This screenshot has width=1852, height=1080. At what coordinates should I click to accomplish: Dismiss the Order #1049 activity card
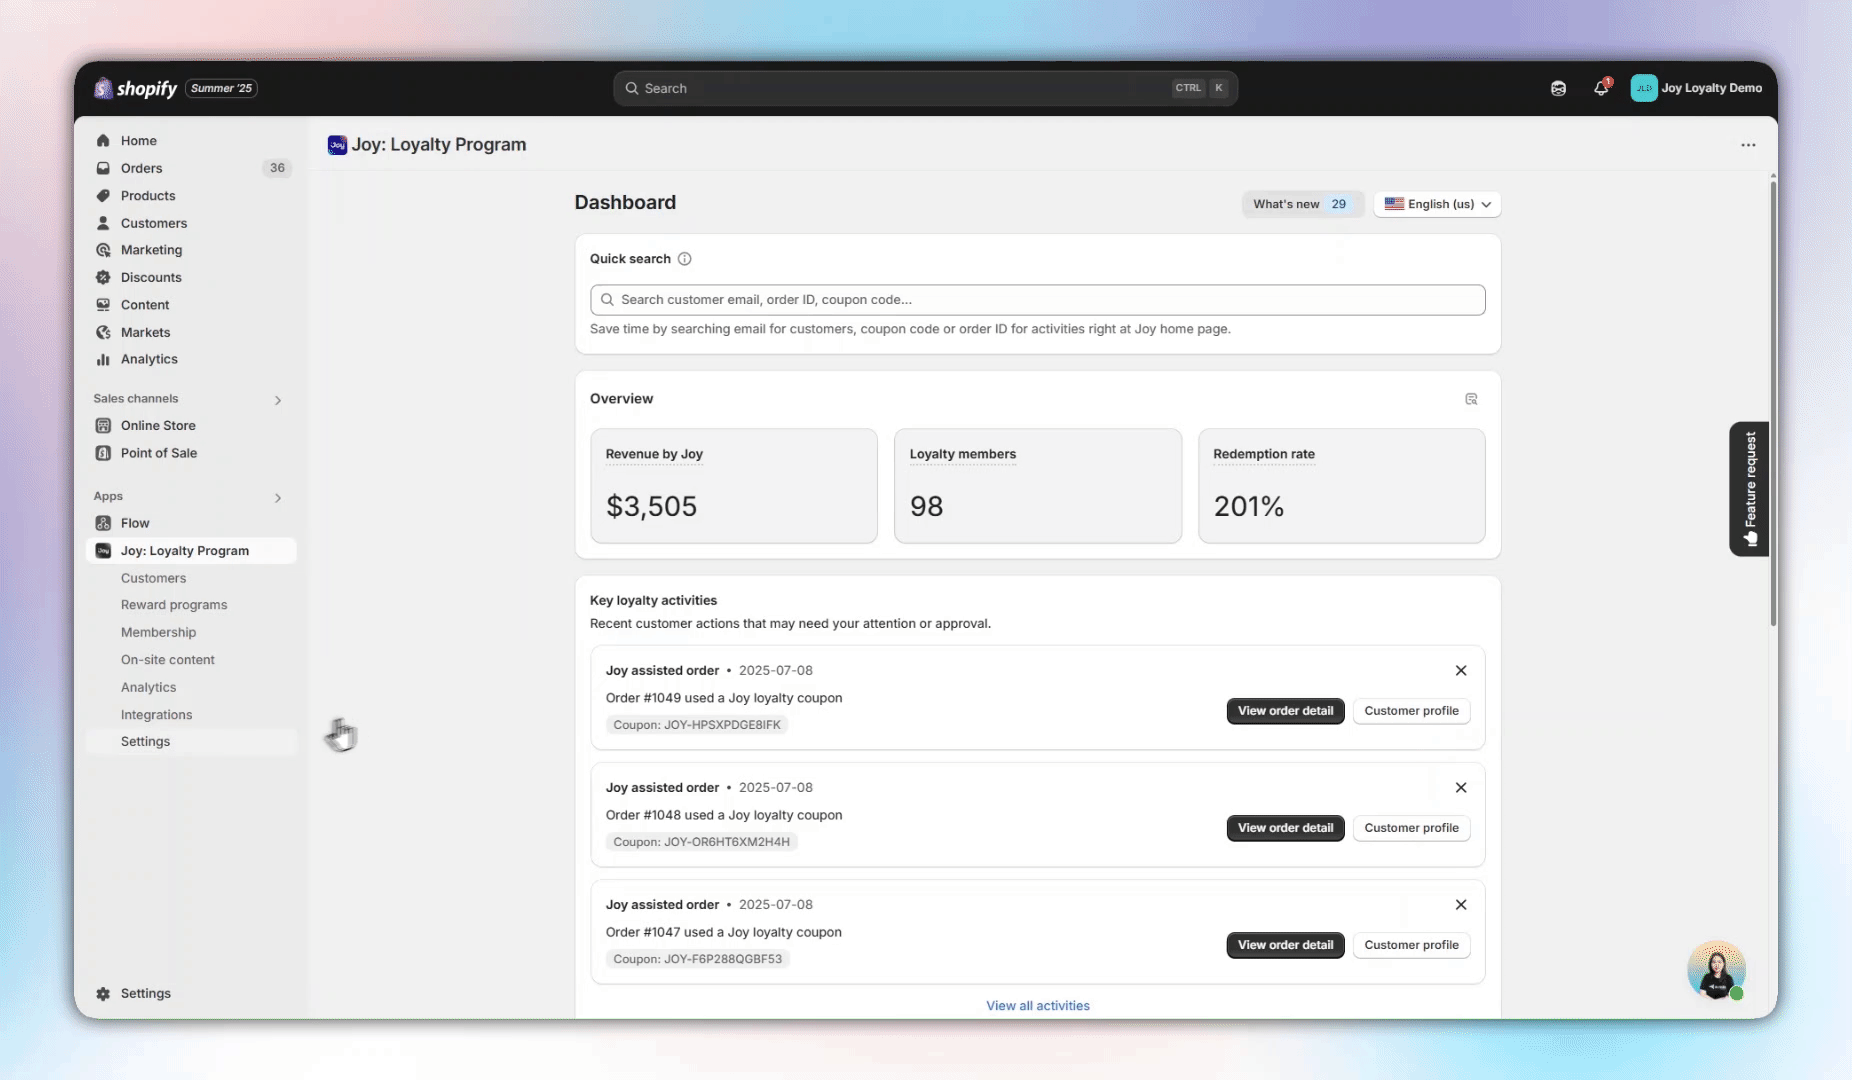pyautogui.click(x=1461, y=671)
